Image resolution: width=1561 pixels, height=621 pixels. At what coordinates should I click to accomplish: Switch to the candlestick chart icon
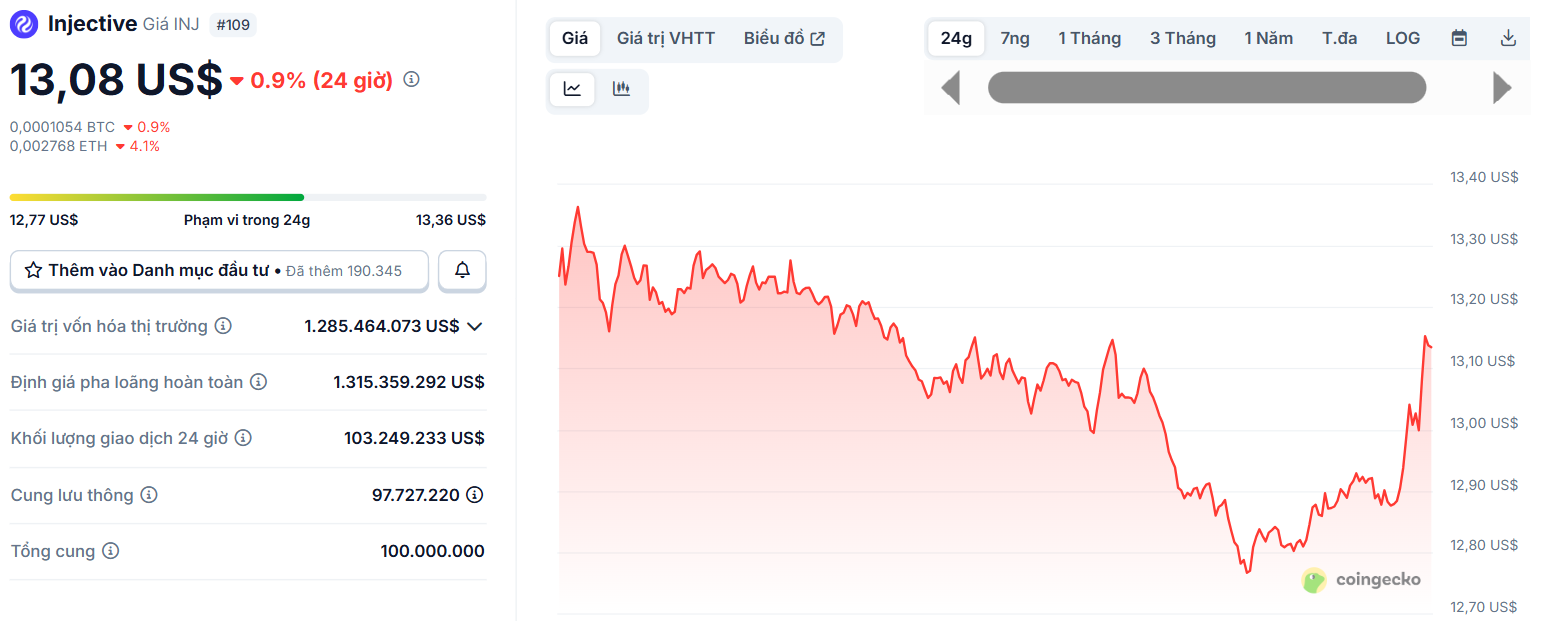621,88
